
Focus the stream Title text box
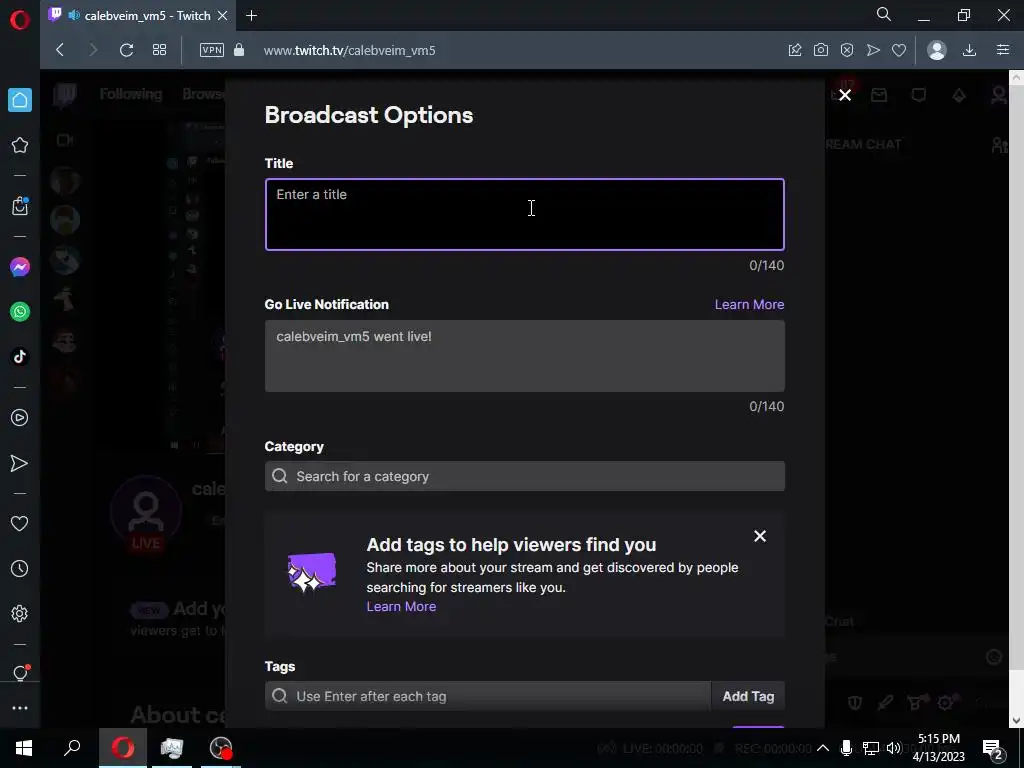pyautogui.click(x=524, y=214)
